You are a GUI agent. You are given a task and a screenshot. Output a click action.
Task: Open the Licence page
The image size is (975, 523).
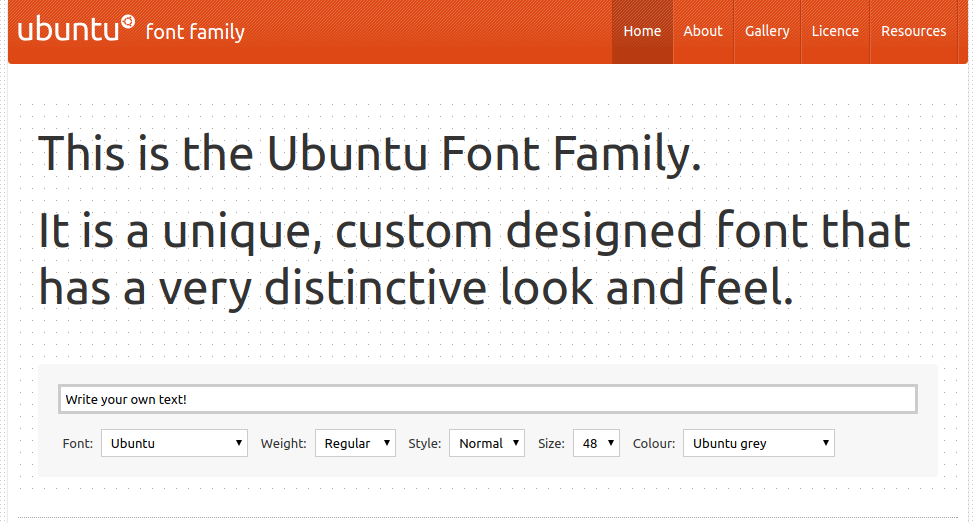(x=835, y=31)
